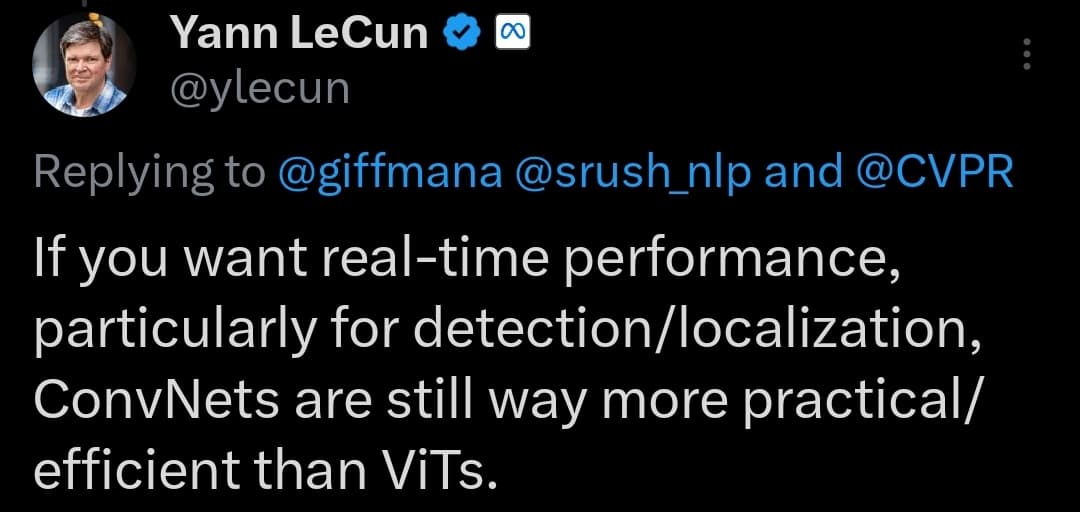Open the @srush_nlp mention

[634, 173]
